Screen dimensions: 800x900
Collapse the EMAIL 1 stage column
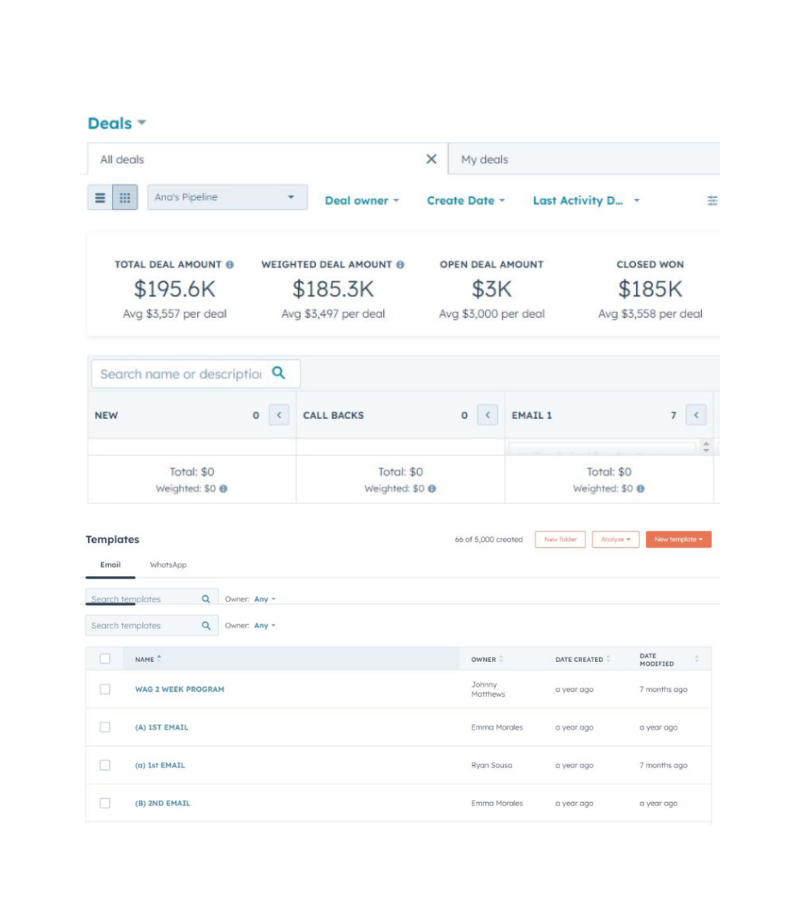pyautogui.click(x=696, y=415)
